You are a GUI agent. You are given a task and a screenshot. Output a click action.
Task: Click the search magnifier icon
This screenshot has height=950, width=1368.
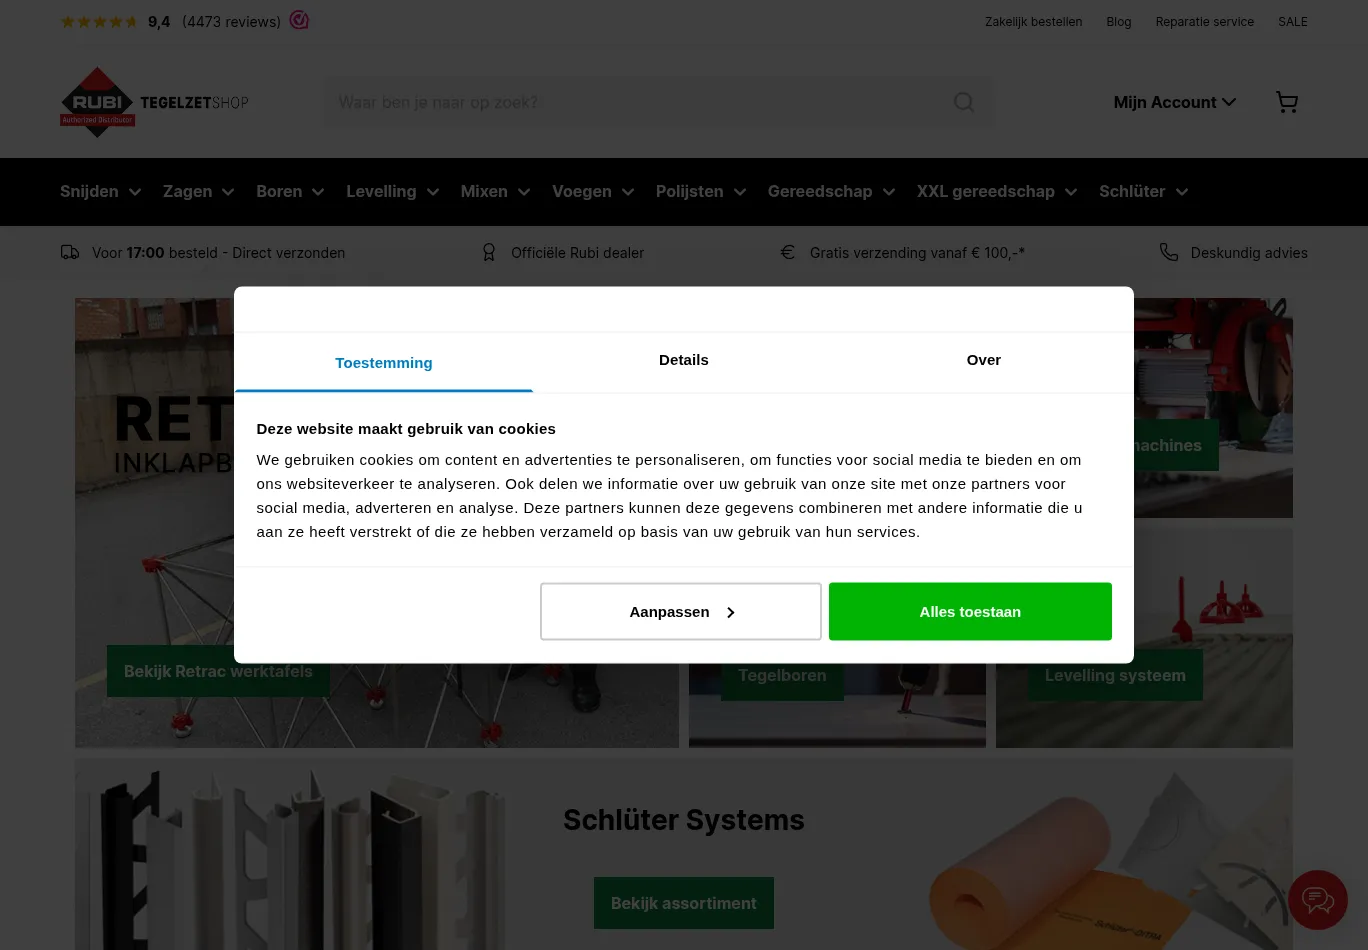click(x=964, y=102)
